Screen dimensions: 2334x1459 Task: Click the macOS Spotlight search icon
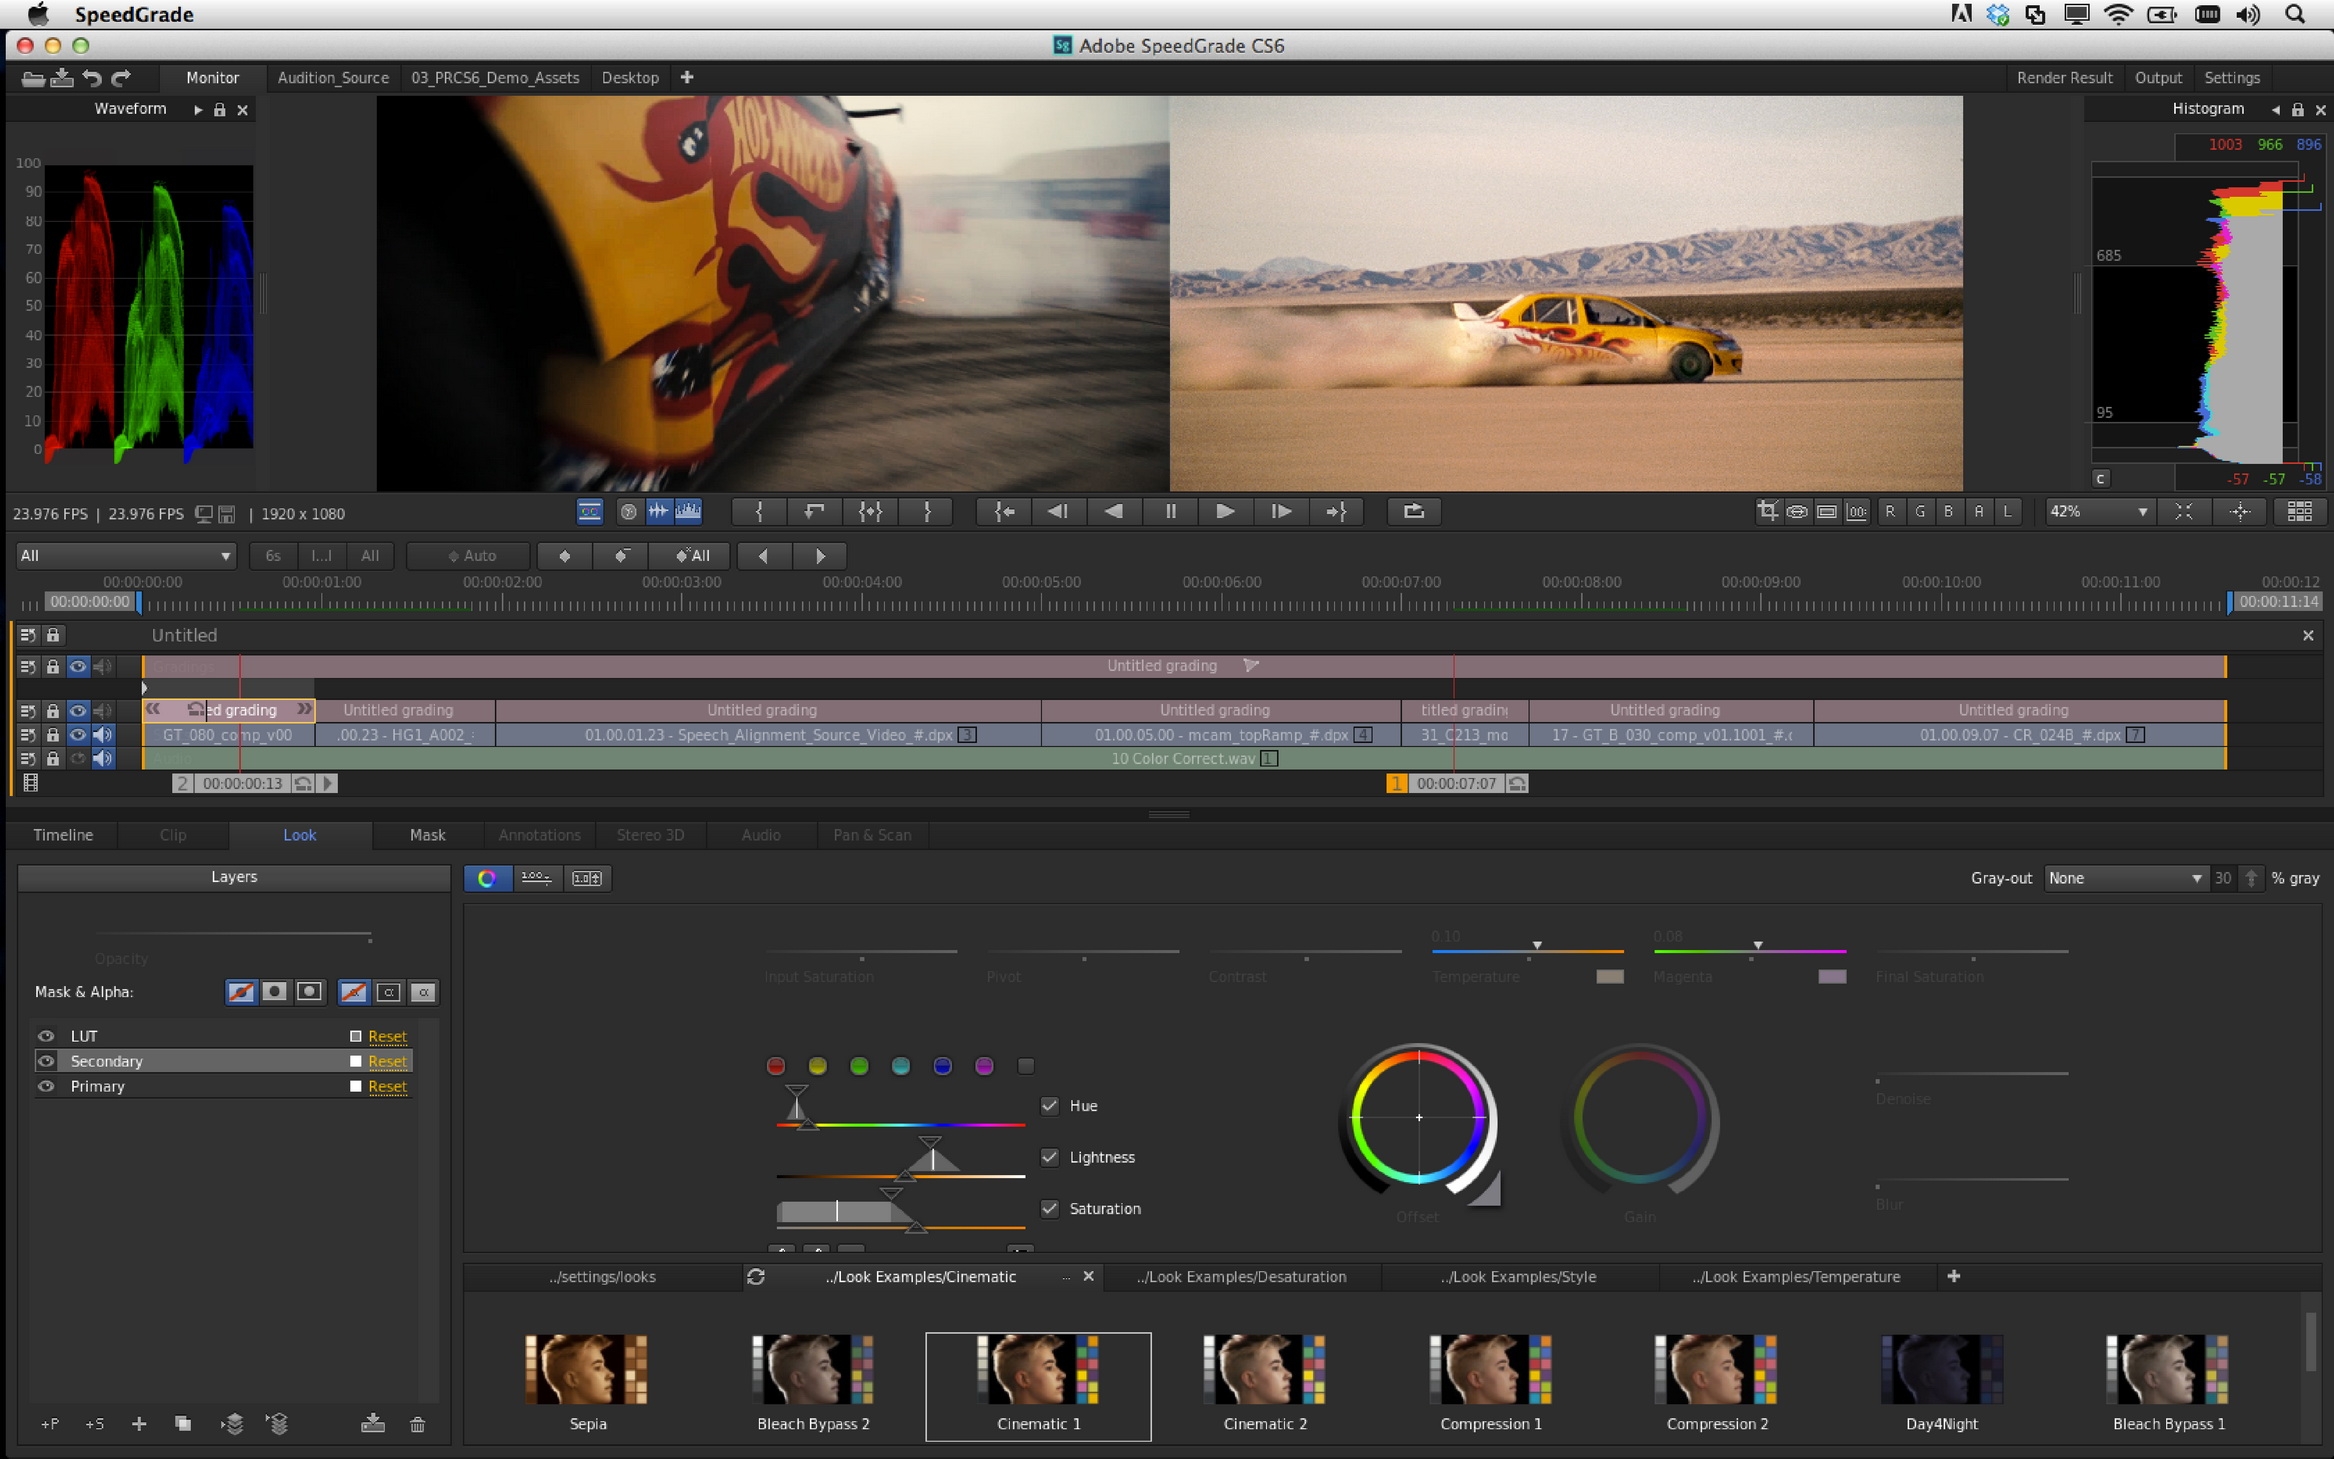coord(2295,14)
